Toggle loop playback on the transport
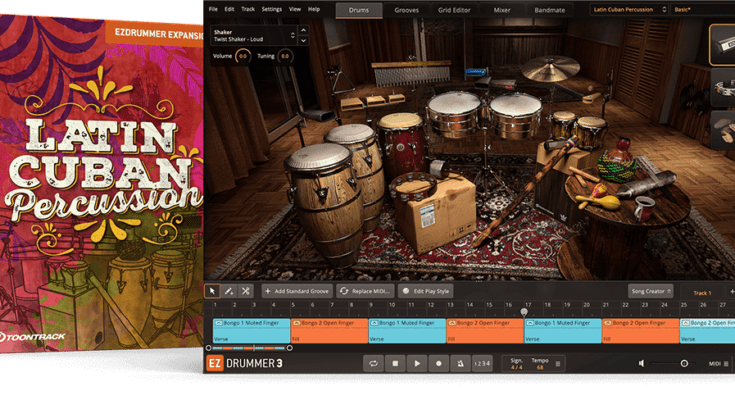This screenshot has height=400, width=735. coord(374,364)
